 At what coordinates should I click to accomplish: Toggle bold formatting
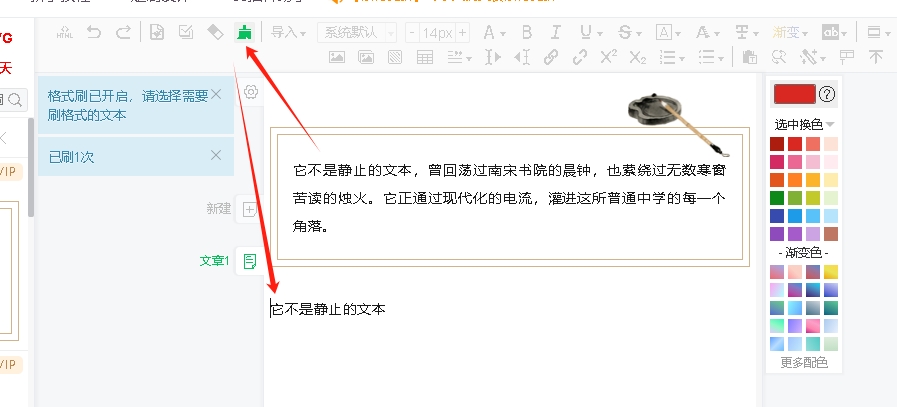pyautogui.click(x=528, y=32)
